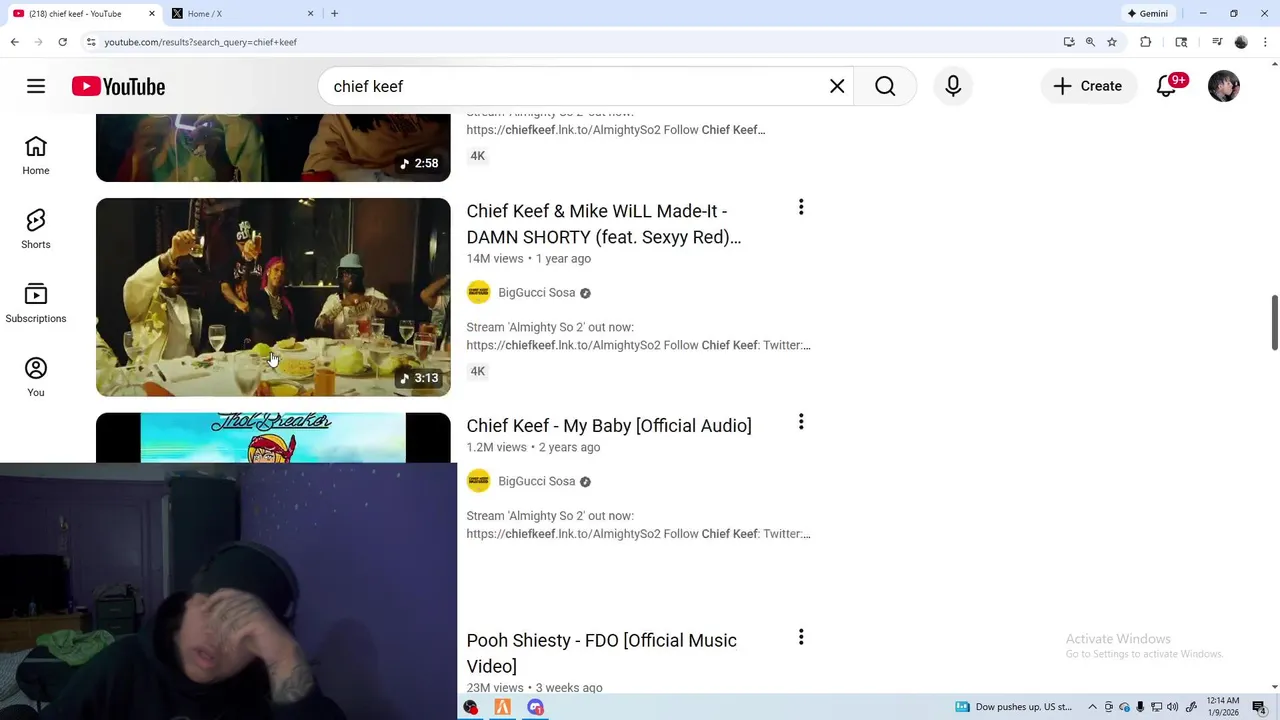Click '14M views' text
Screen dimensions: 1280x720
pos(495,259)
